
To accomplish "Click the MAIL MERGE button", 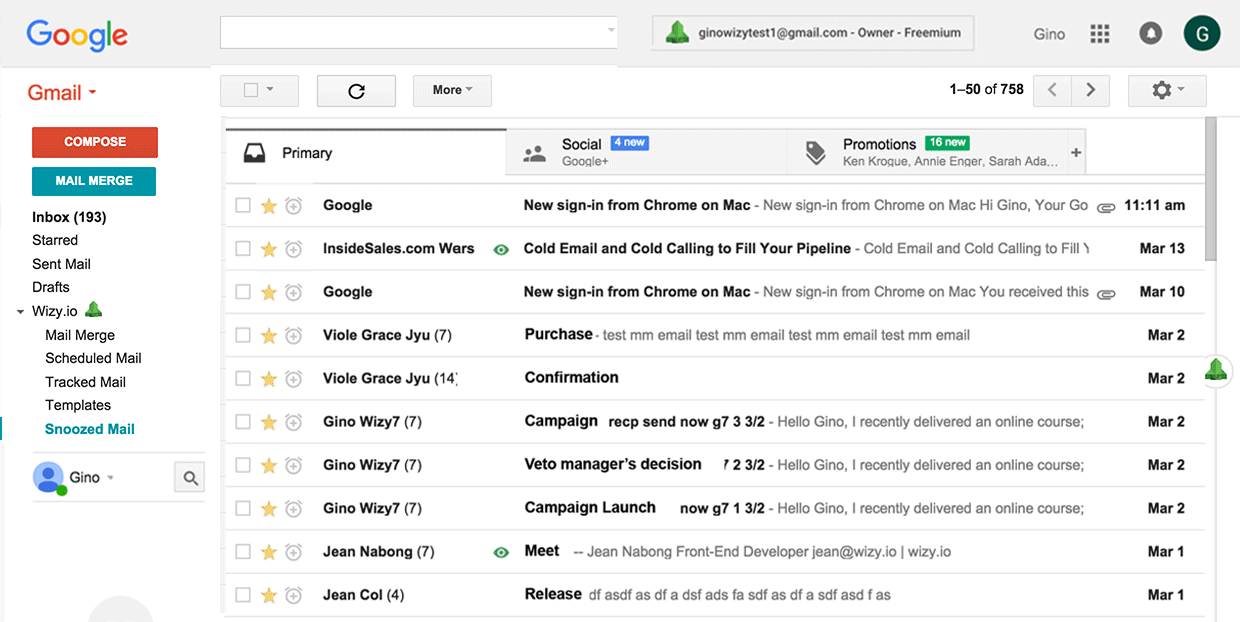I will [x=94, y=181].
